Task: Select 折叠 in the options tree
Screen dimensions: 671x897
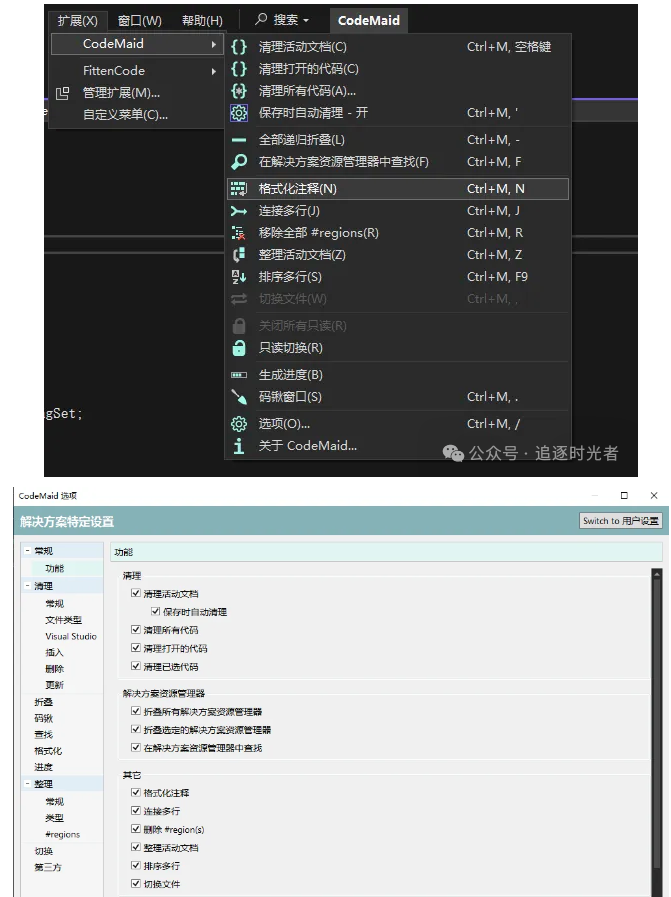Action: point(43,702)
